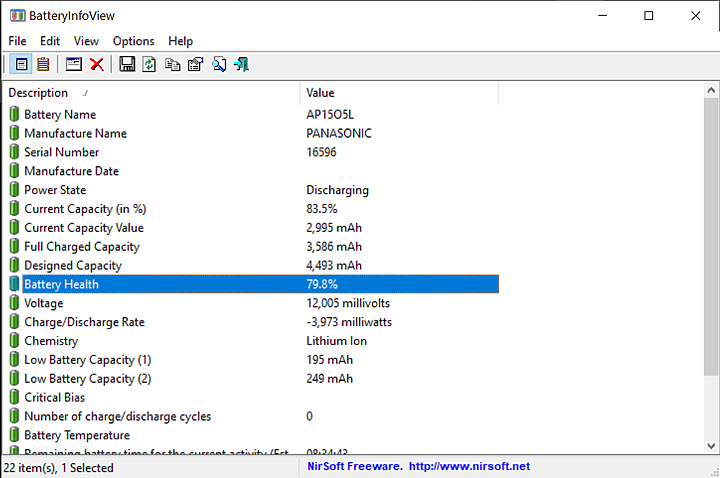Select the Manufacture Name row
Image resolution: width=720 pixels, height=478 pixels.
pyautogui.click(x=253, y=133)
